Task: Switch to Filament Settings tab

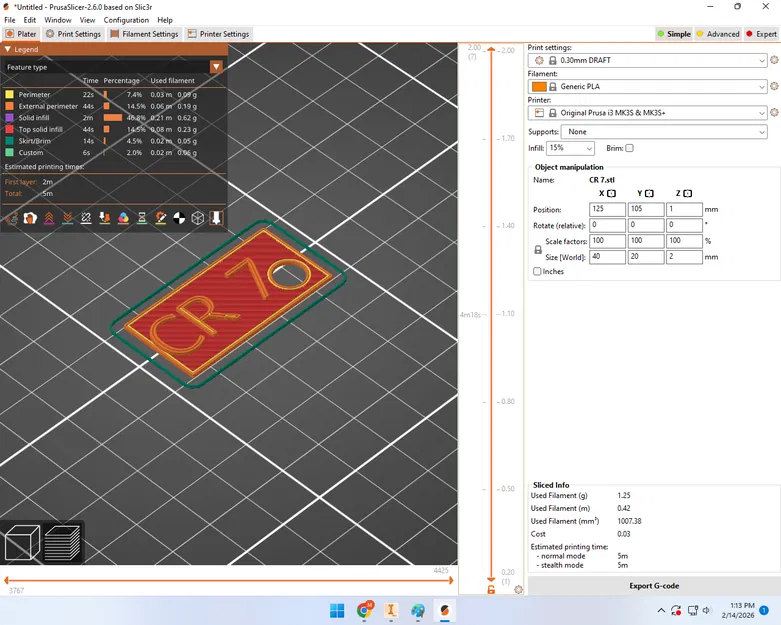Action: [145, 34]
